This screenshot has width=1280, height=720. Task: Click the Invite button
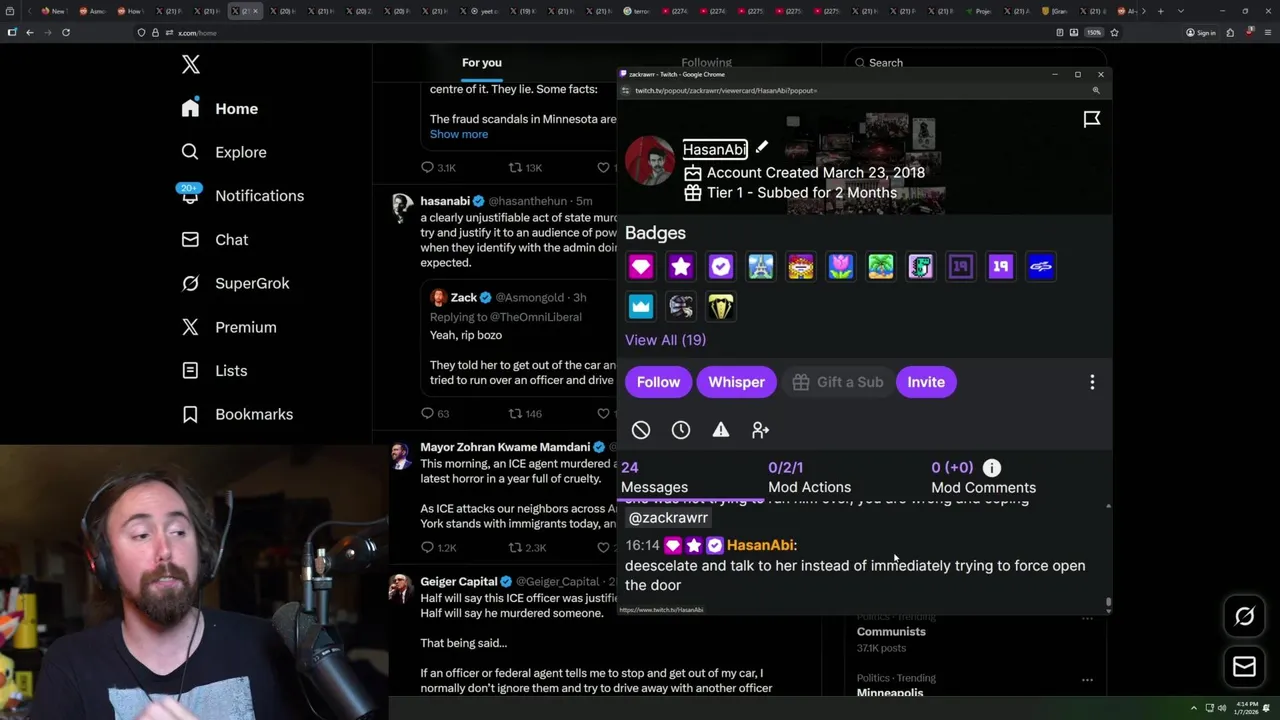click(x=926, y=382)
